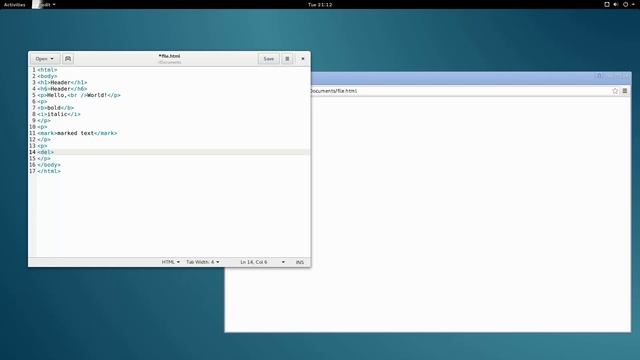The height and width of the screenshot is (360, 640).
Task: Close the gedit window
Action: pos(303,59)
